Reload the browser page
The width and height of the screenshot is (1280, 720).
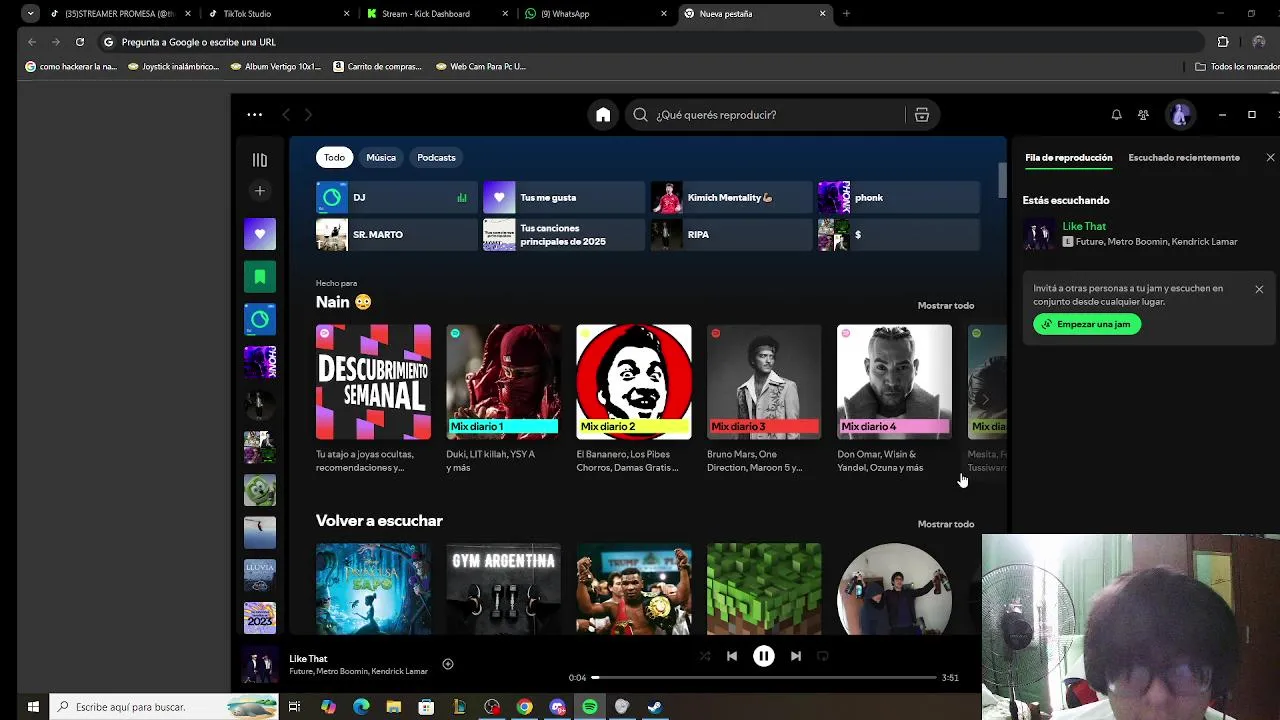pyautogui.click(x=80, y=42)
